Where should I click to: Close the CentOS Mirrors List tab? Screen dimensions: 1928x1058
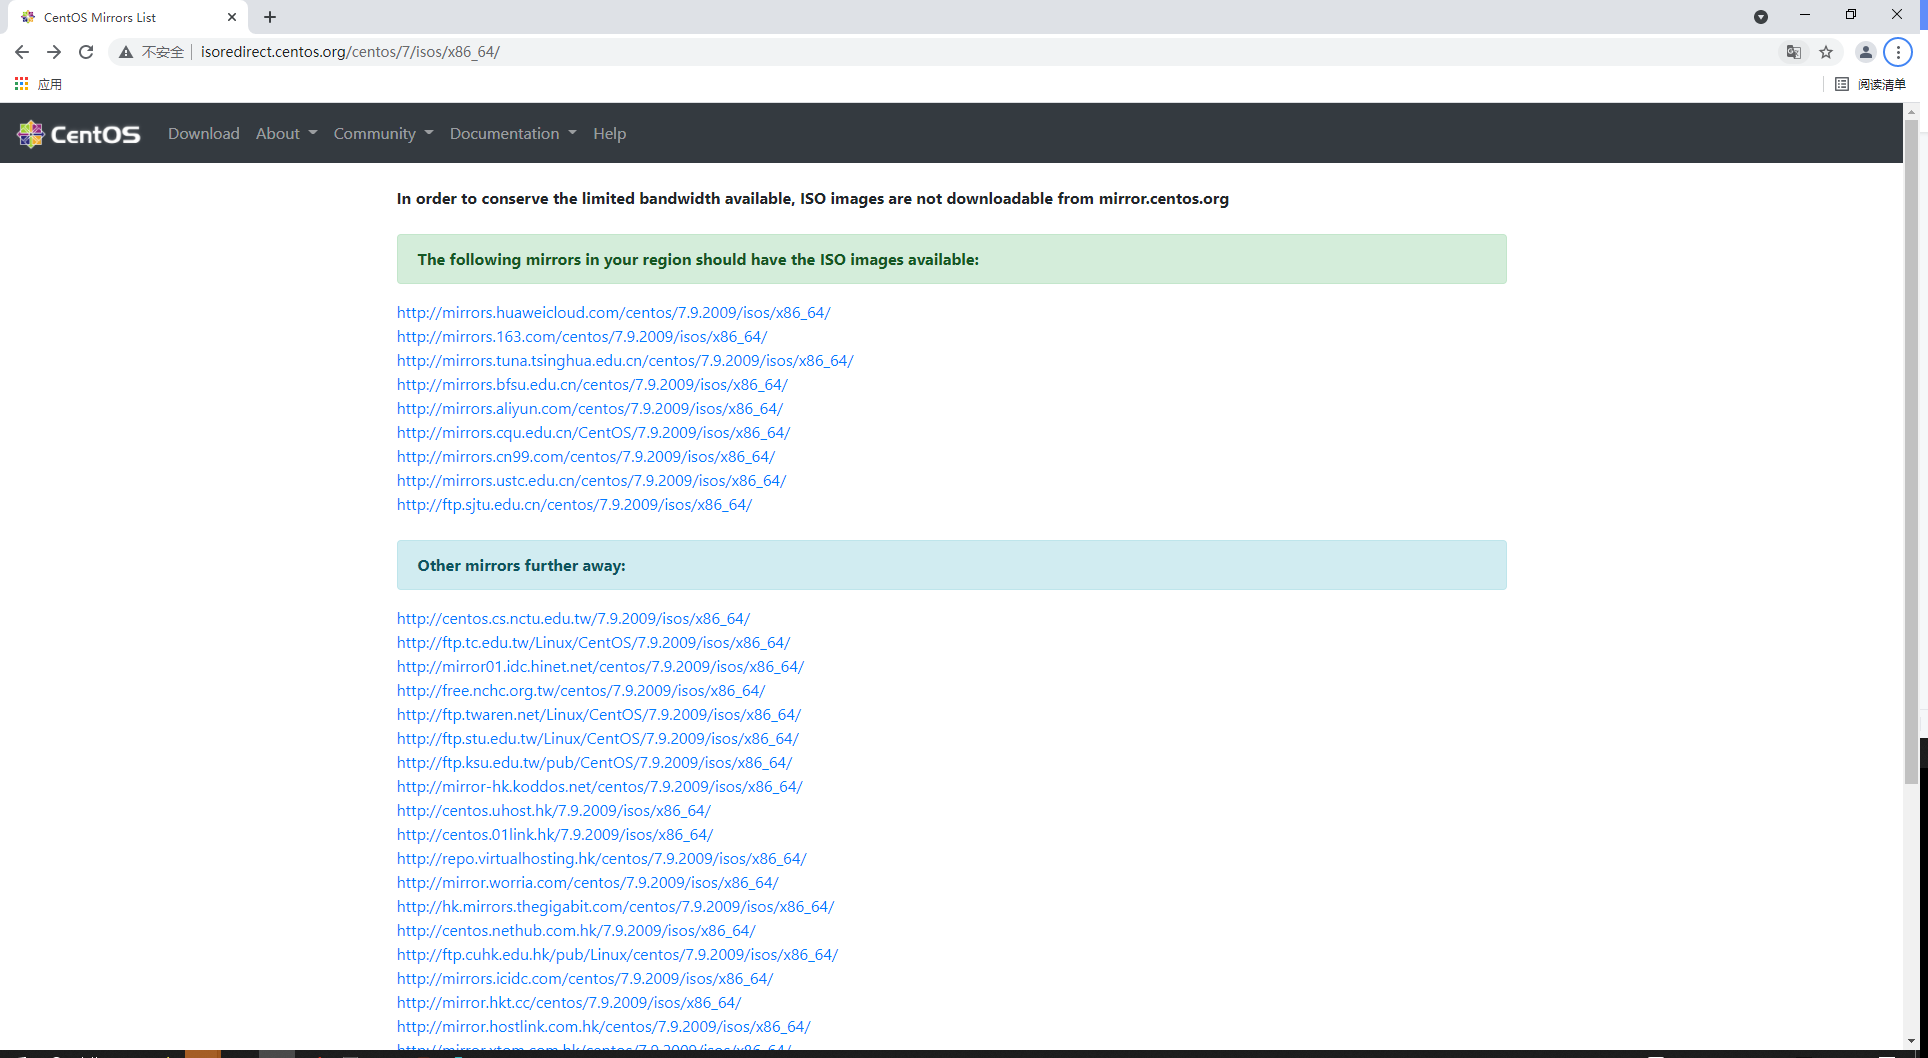[232, 17]
